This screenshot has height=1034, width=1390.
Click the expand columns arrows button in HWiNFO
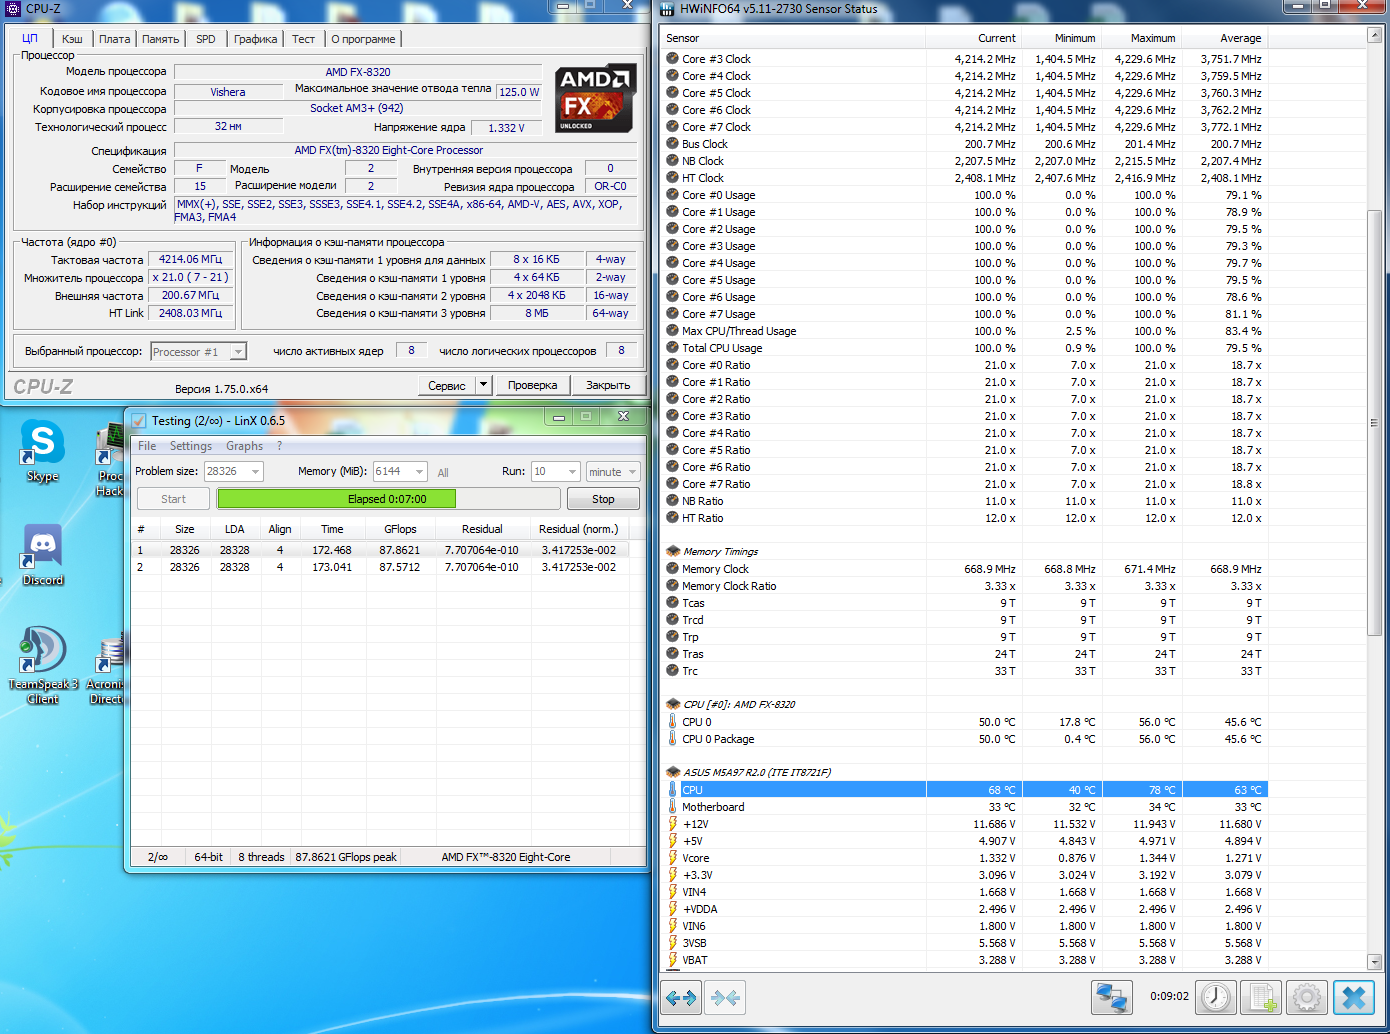[x=681, y=997]
